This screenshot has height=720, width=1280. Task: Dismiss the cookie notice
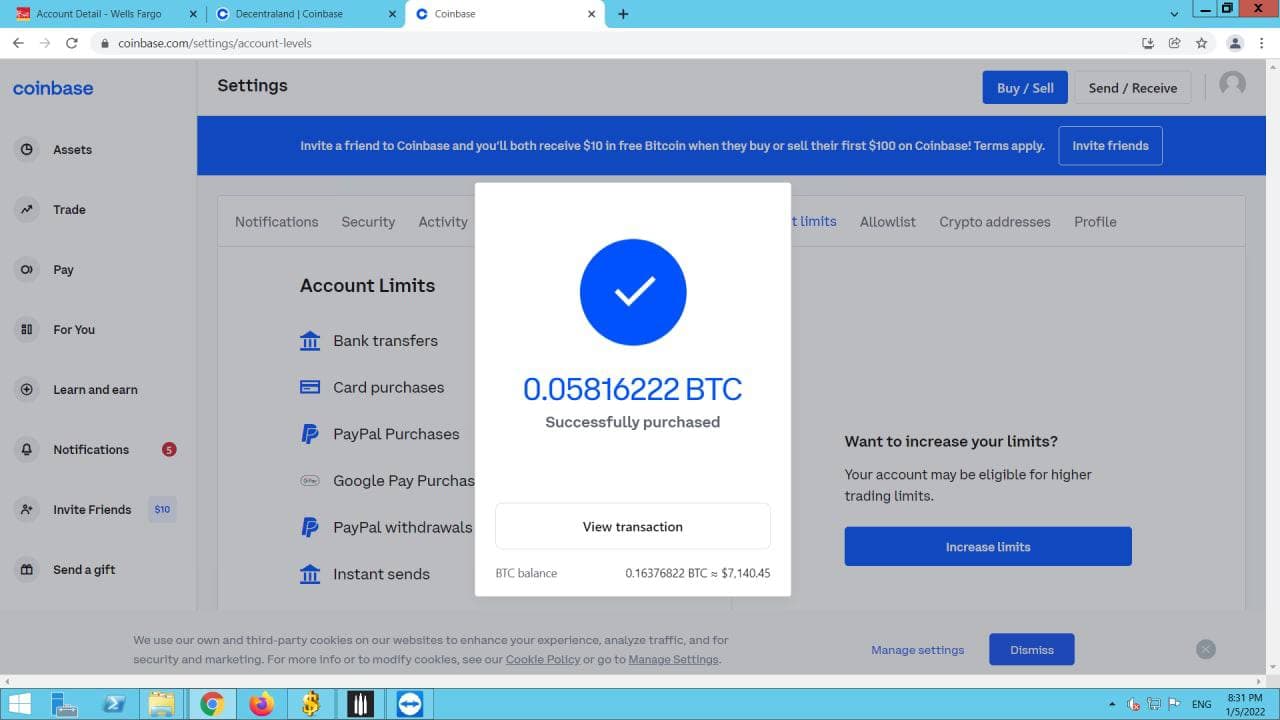1032,650
